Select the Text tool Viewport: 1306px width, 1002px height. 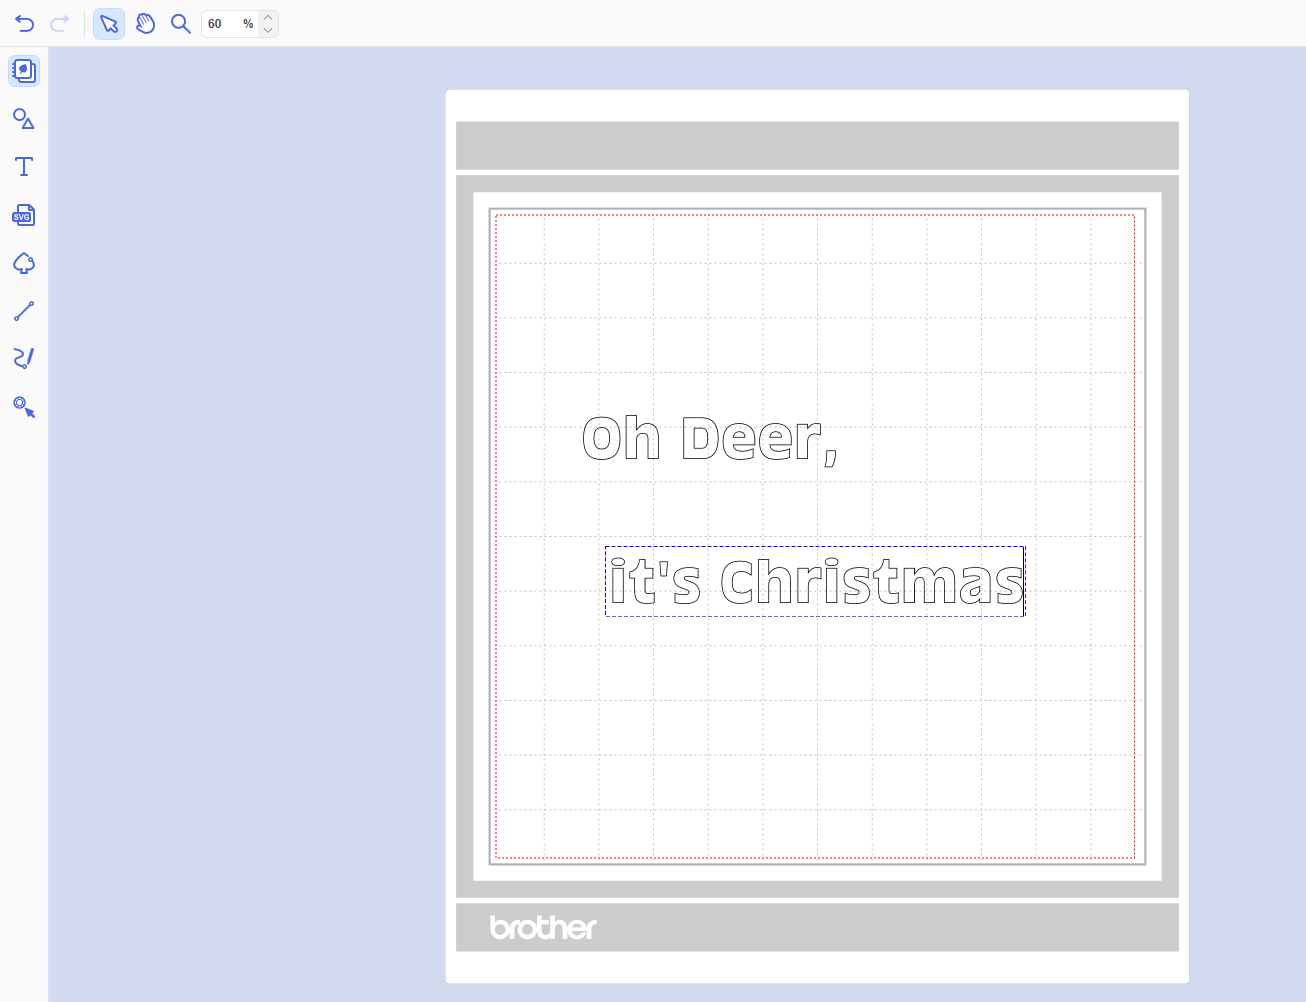[x=24, y=167]
